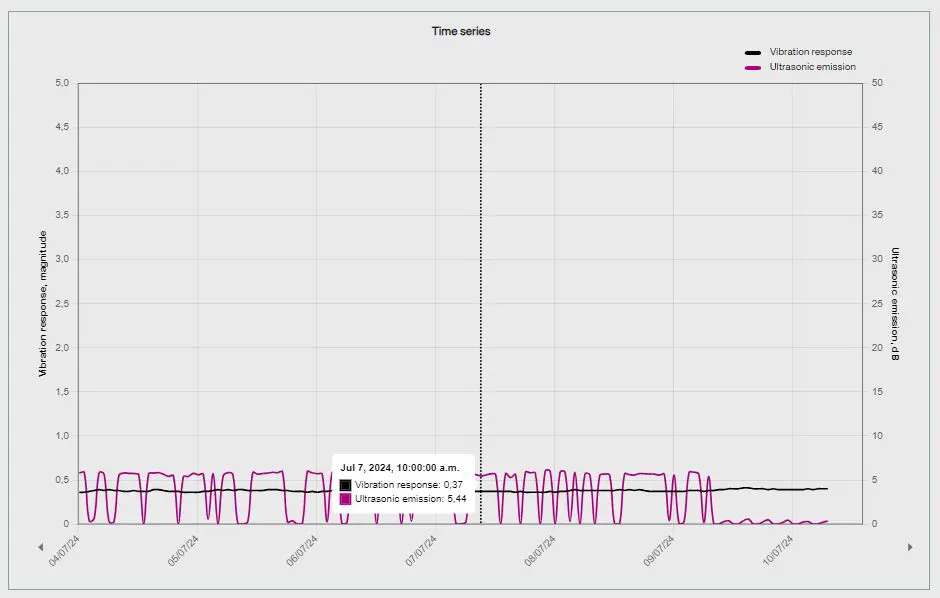Toggle the Vibration response legend entry

tap(810, 52)
